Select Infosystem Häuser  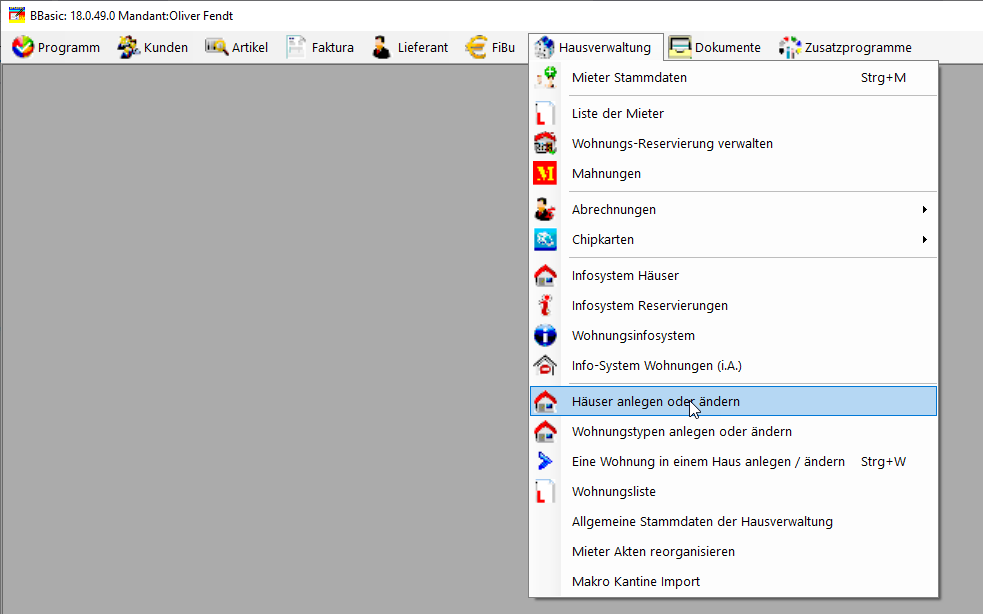pos(733,275)
